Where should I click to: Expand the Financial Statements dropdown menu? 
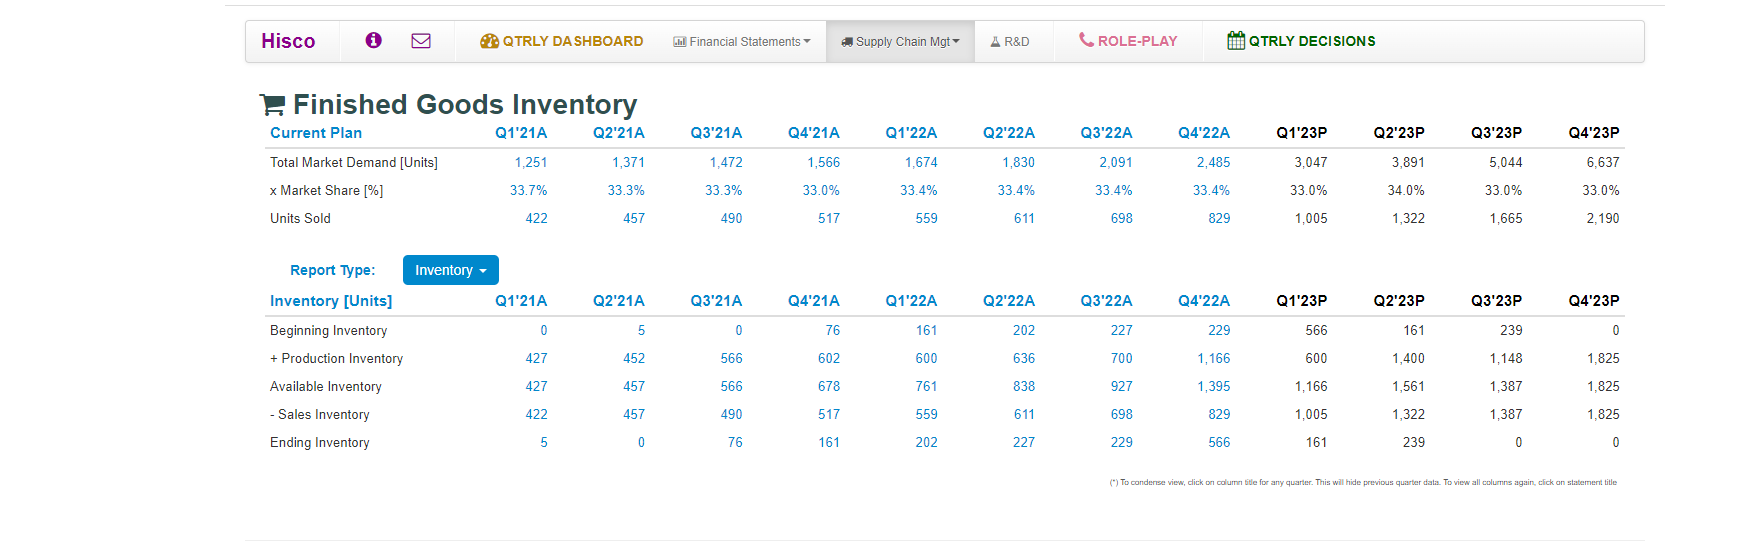743,42
